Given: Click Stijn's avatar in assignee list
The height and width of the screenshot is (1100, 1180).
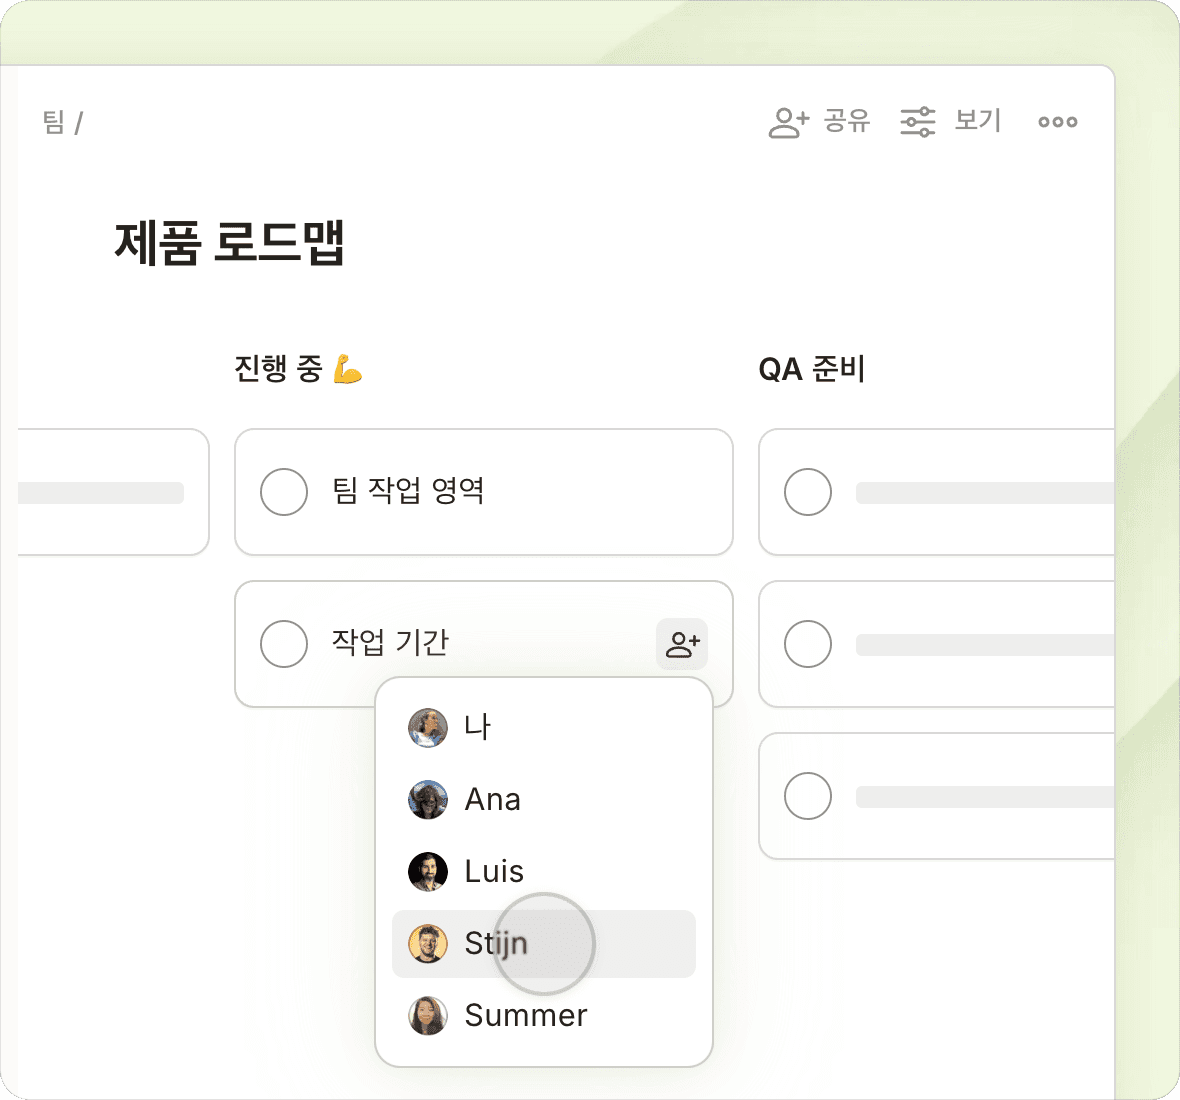Looking at the screenshot, I should click(x=428, y=944).
